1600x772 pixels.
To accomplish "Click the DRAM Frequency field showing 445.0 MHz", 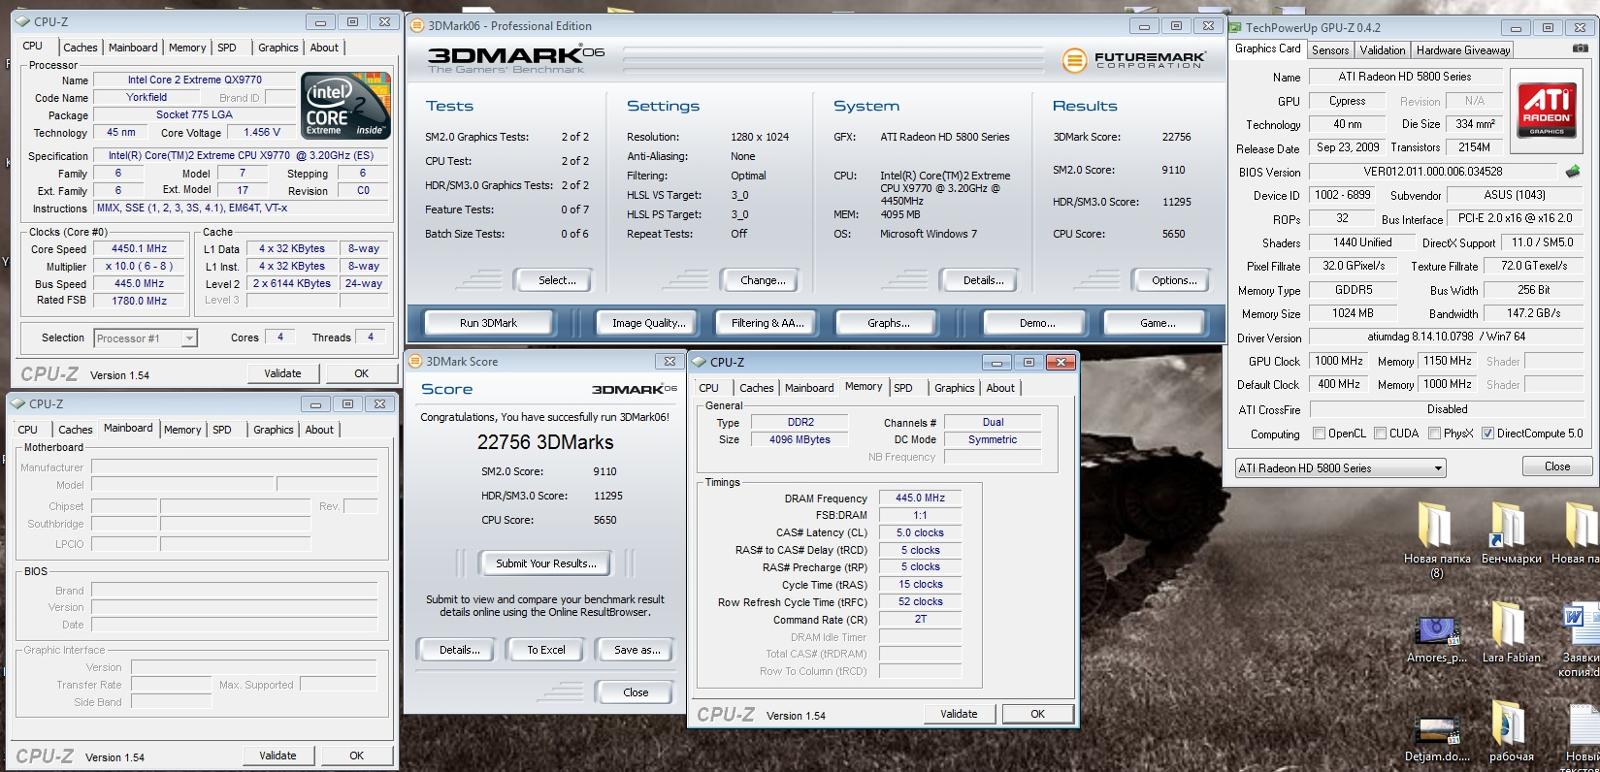I will [x=919, y=498].
